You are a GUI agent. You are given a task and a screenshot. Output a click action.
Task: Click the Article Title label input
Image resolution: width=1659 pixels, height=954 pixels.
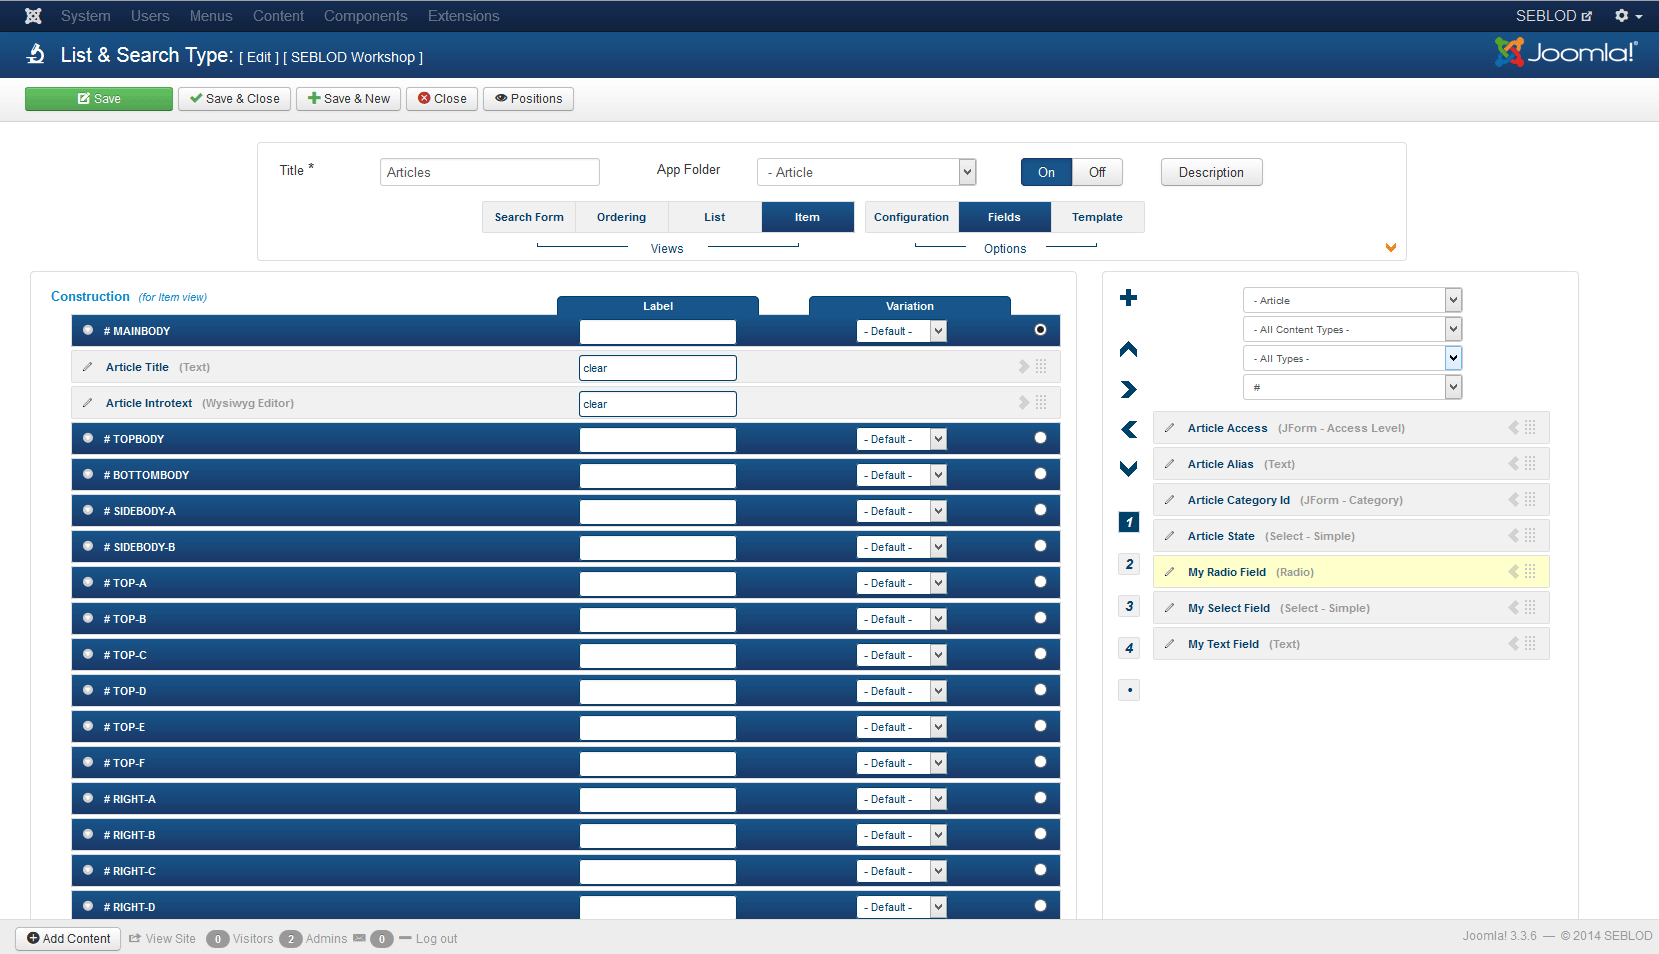coord(658,368)
